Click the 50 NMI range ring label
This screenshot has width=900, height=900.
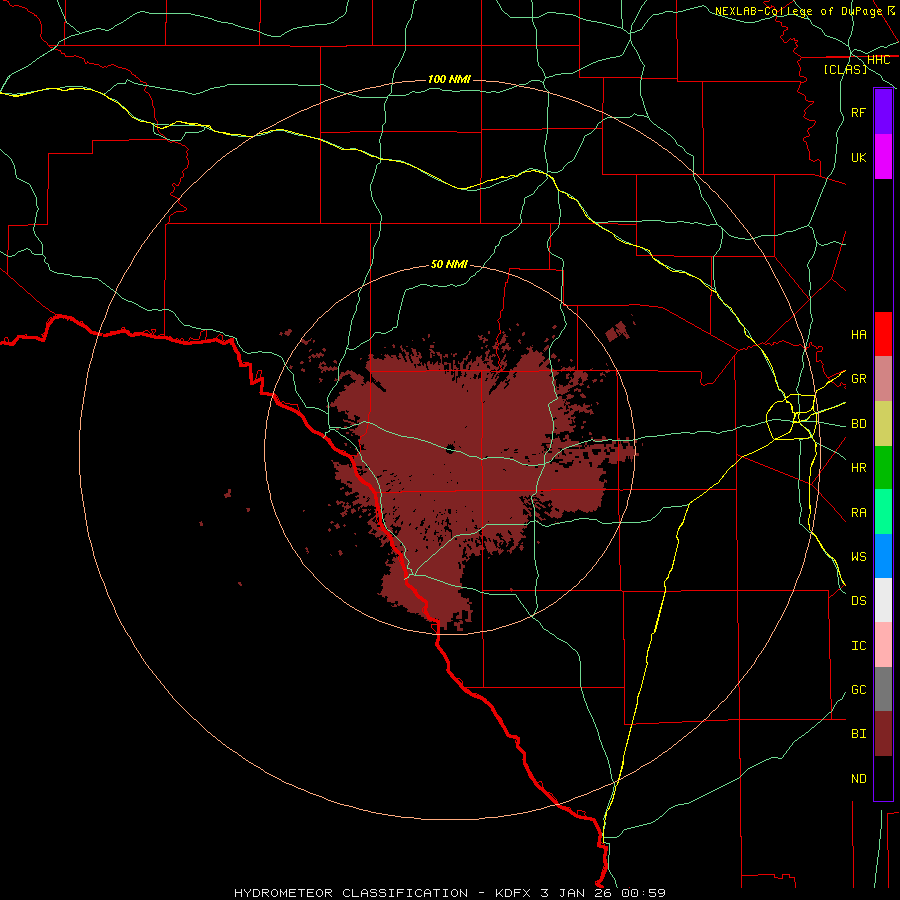(449, 264)
